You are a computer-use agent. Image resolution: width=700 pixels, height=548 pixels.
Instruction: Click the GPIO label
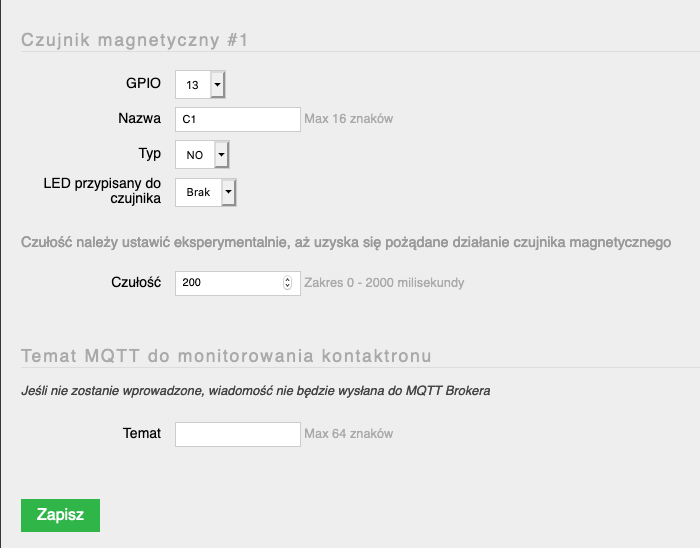pyautogui.click(x=143, y=83)
